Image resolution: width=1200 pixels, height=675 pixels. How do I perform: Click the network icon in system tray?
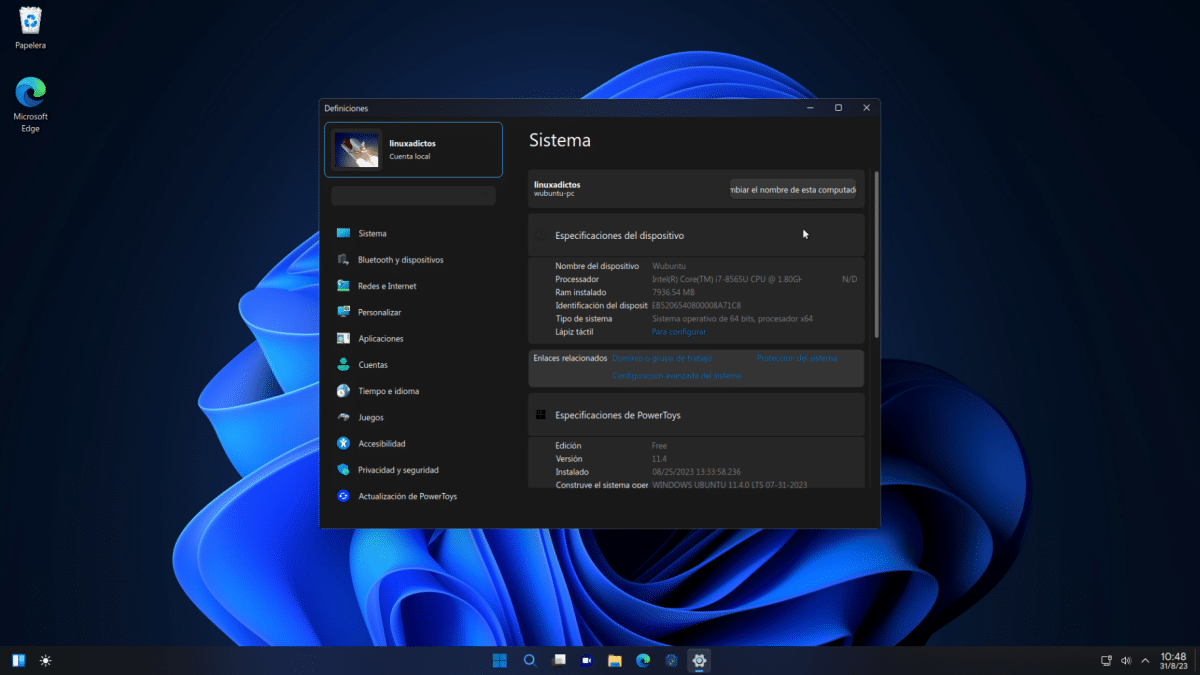[1106, 661]
